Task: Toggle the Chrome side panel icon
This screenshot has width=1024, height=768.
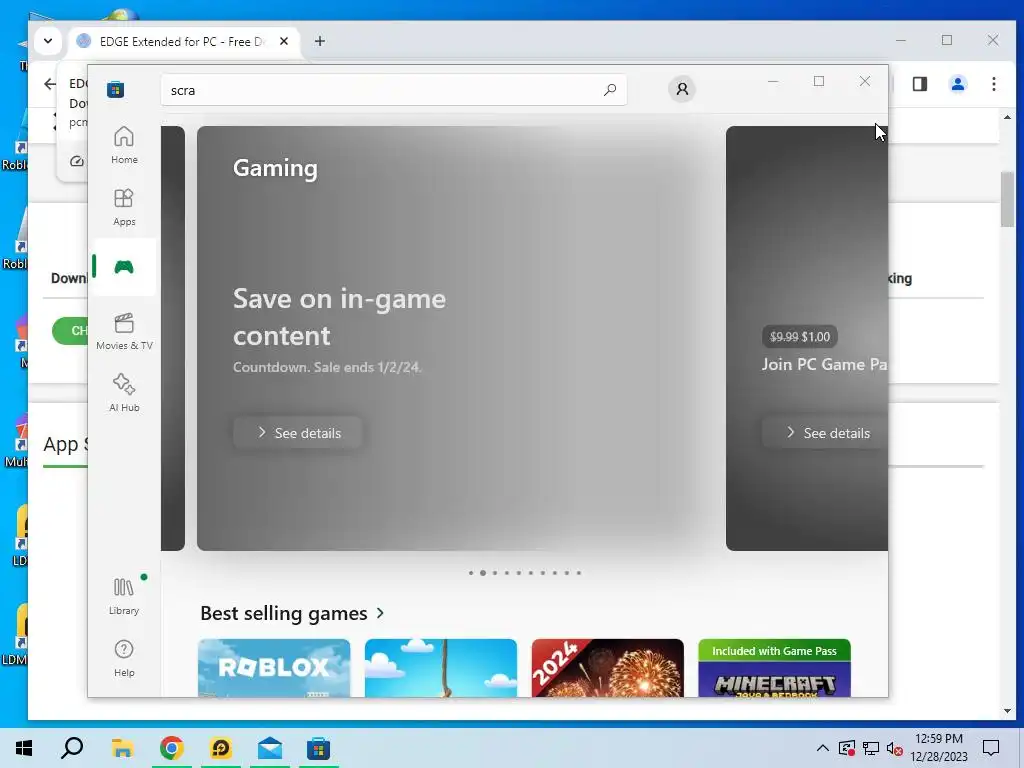Action: coord(920,84)
